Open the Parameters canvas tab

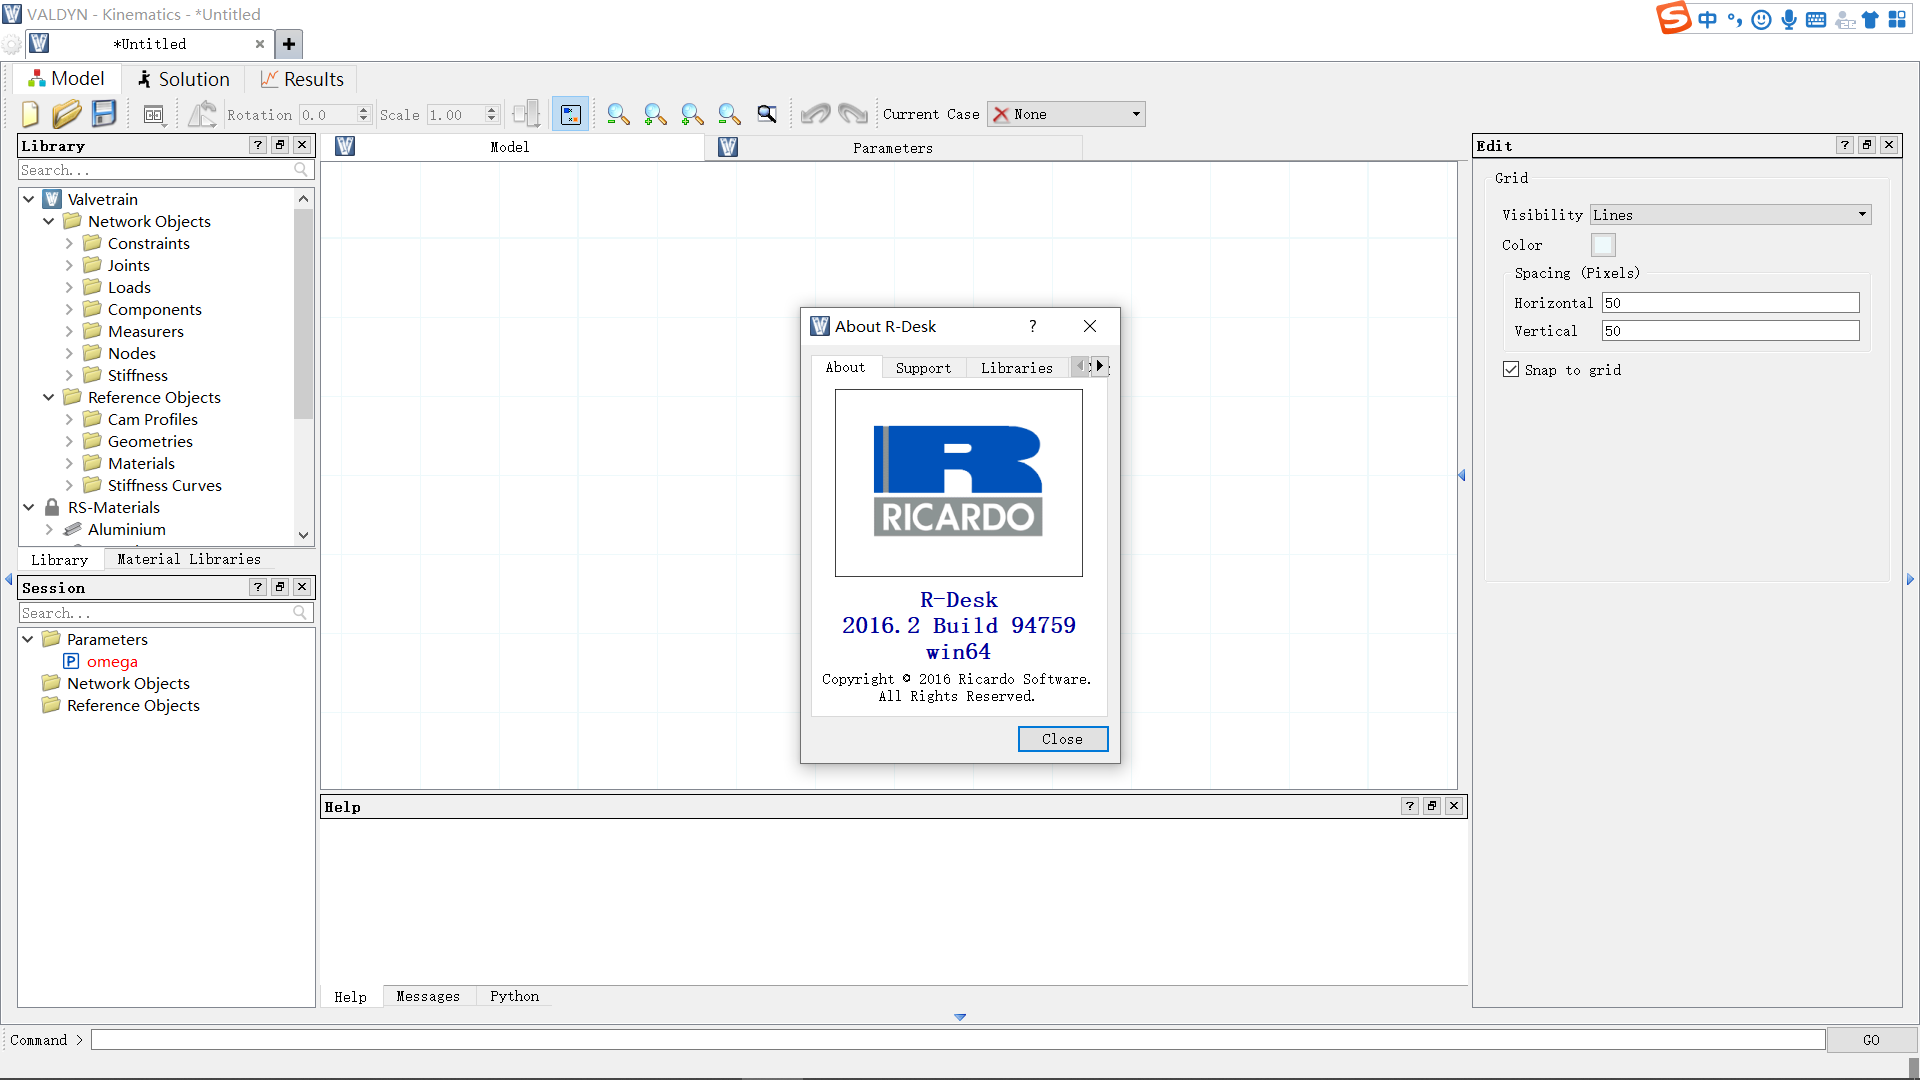[x=893, y=148]
